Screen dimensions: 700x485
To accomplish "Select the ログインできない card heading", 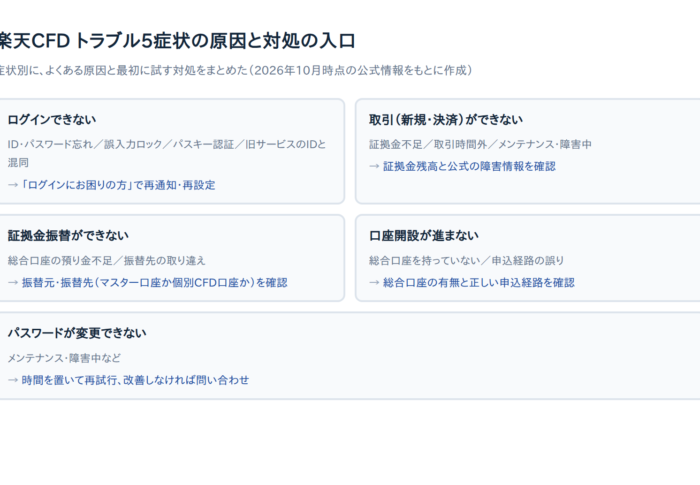I will (x=52, y=120).
